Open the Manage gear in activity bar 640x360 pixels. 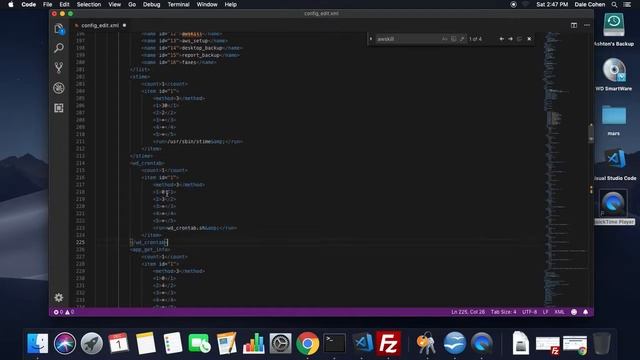[59, 298]
